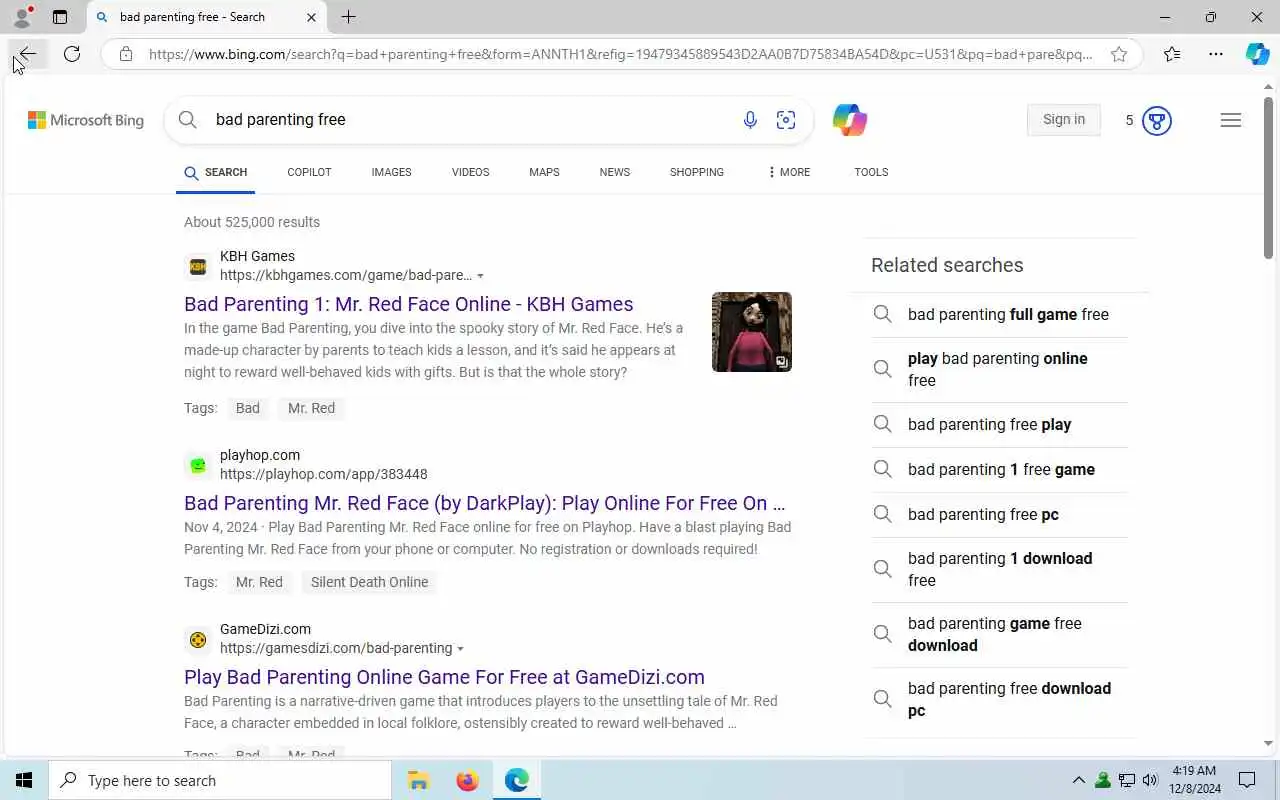Viewport: 1280px width, 800px height.
Task: Click the Mr. Red tag under playhop result
Action: pyautogui.click(x=259, y=582)
